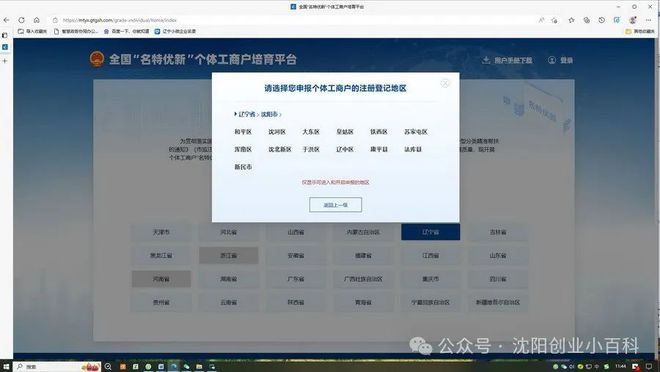The height and width of the screenshot is (372, 660).
Task: Click the 用户手册下载 link text
Action: (513, 60)
